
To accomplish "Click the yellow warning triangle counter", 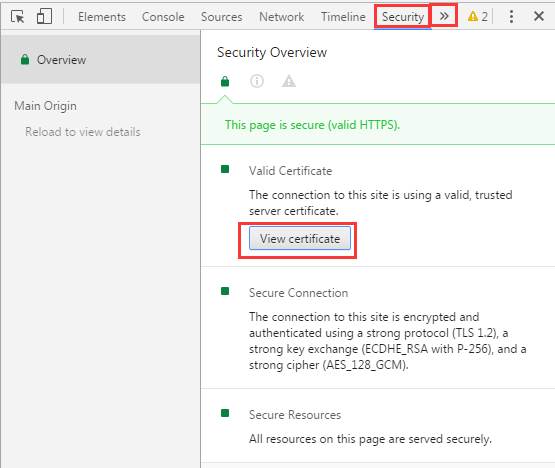I will tap(477, 16).
